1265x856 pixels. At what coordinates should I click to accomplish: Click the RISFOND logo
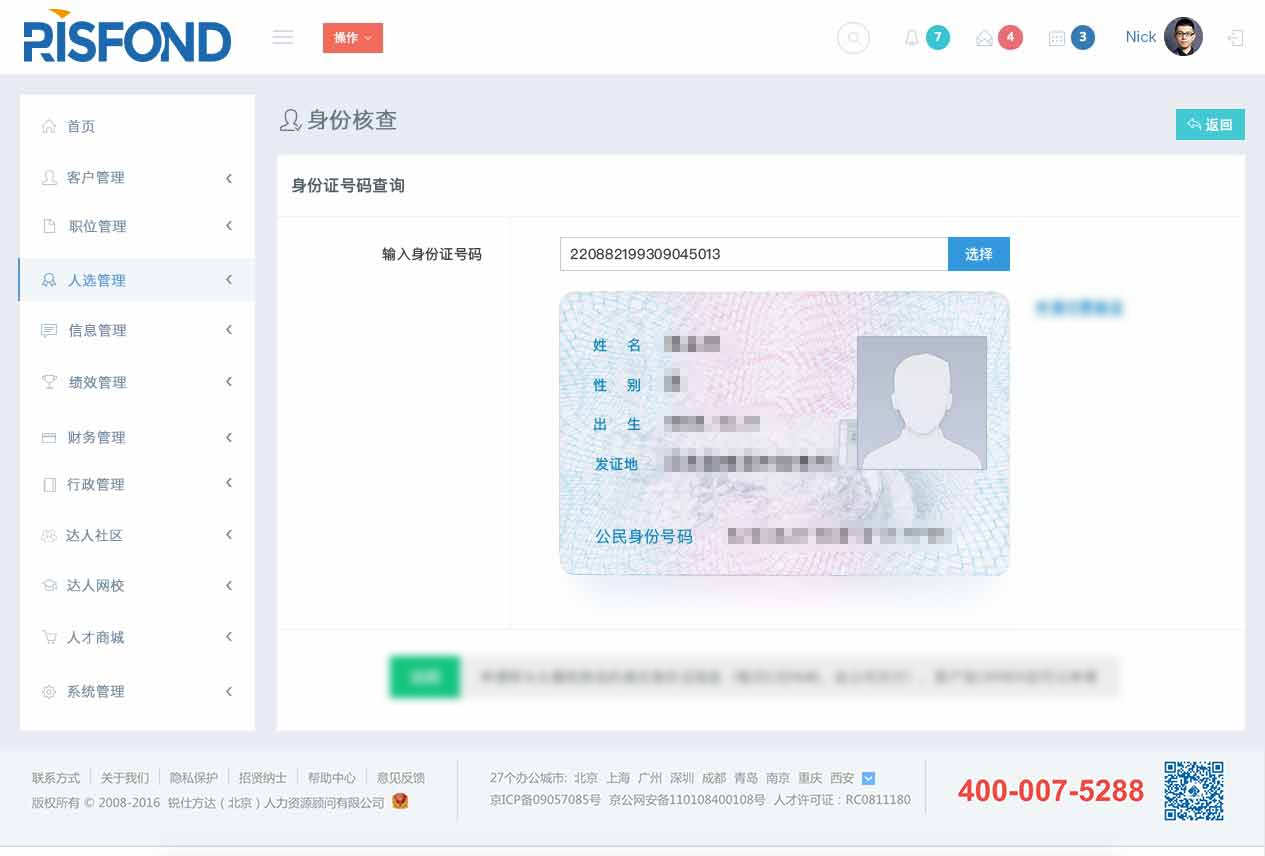pos(127,37)
